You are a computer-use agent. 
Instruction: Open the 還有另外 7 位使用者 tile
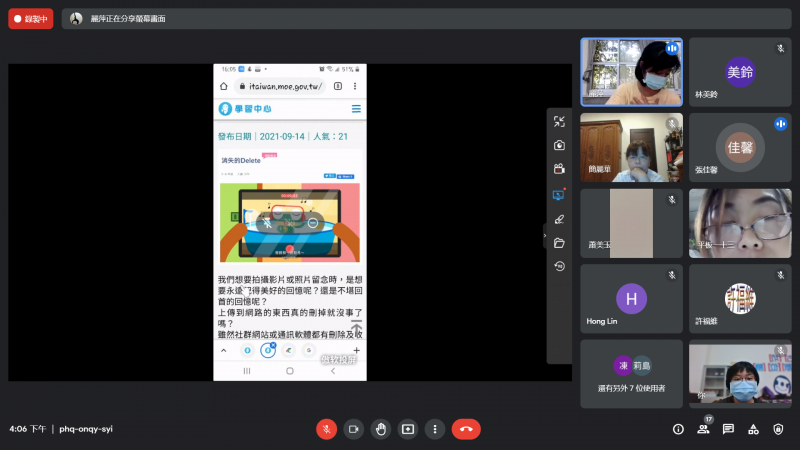click(x=632, y=374)
